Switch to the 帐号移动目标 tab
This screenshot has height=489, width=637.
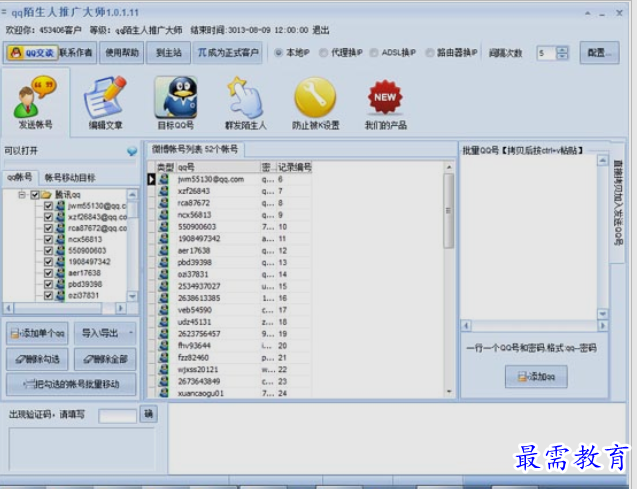click(70, 177)
